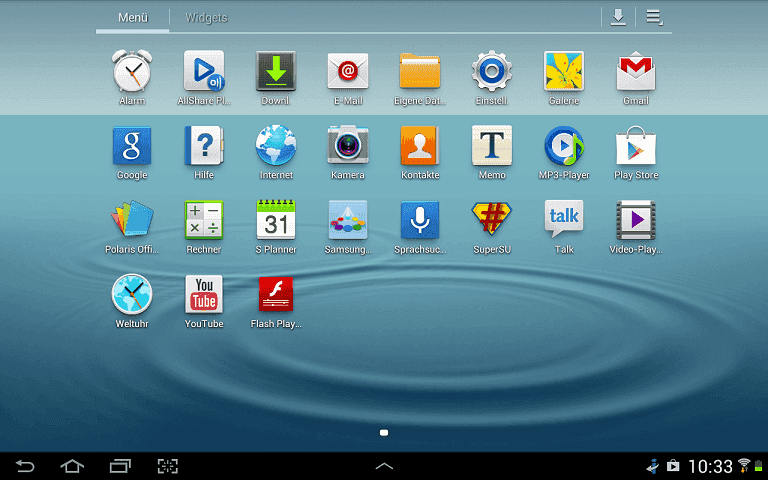This screenshot has height=480, width=768.
Task: Tap the Wi-Fi status icon
Action: point(744,465)
